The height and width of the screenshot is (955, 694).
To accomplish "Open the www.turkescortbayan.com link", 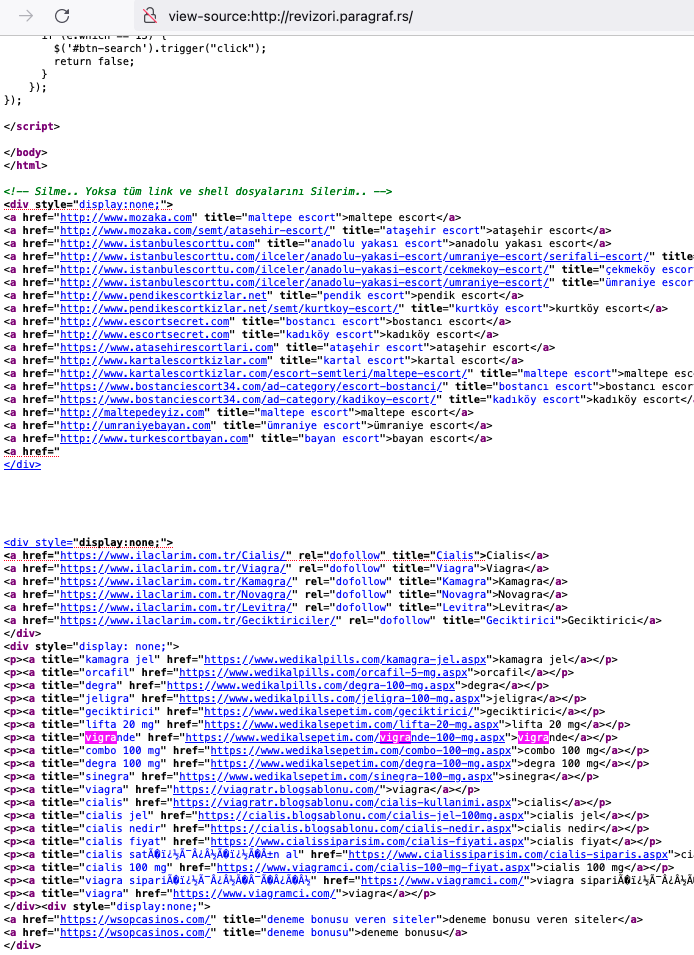I will 154,439.
